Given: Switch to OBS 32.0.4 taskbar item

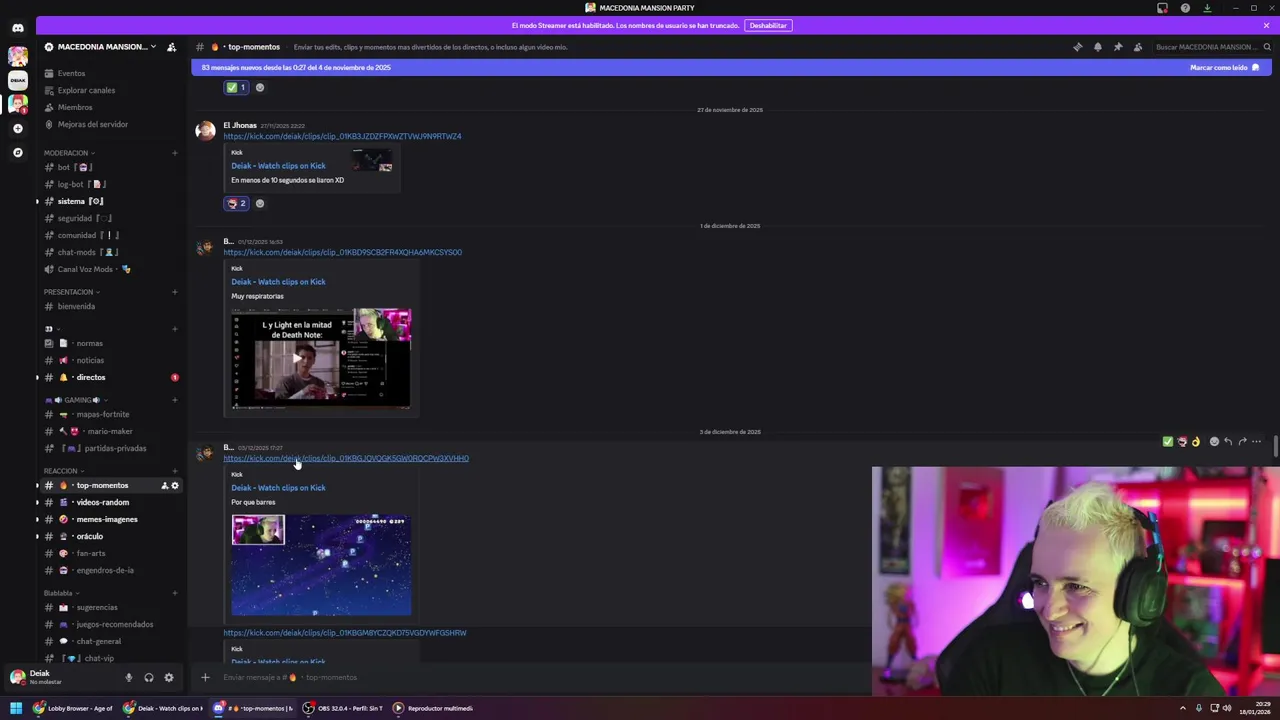Looking at the screenshot, I should coord(343,708).
